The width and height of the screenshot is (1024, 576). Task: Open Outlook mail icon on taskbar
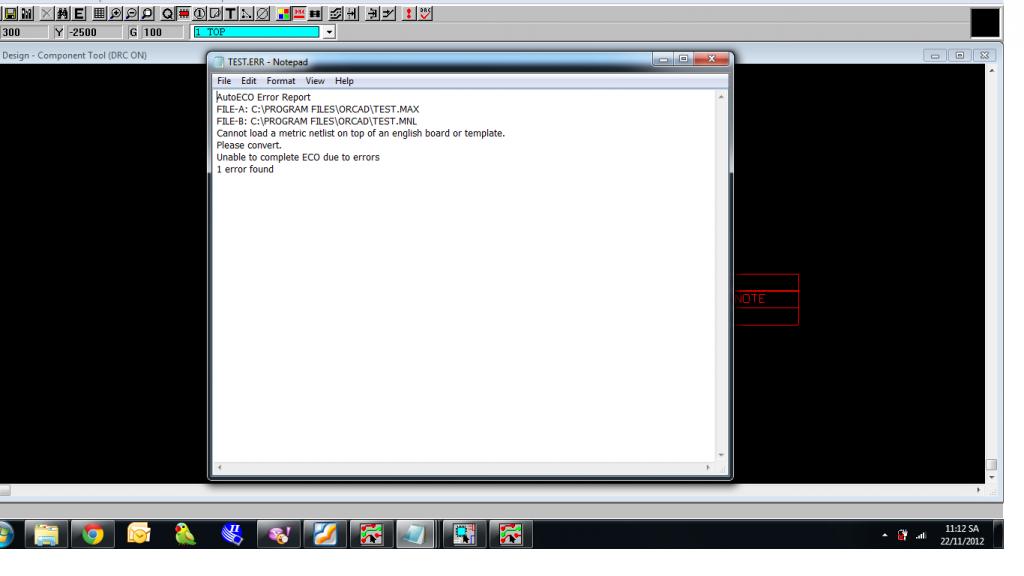pyautogui.click(x=138, y=535)
